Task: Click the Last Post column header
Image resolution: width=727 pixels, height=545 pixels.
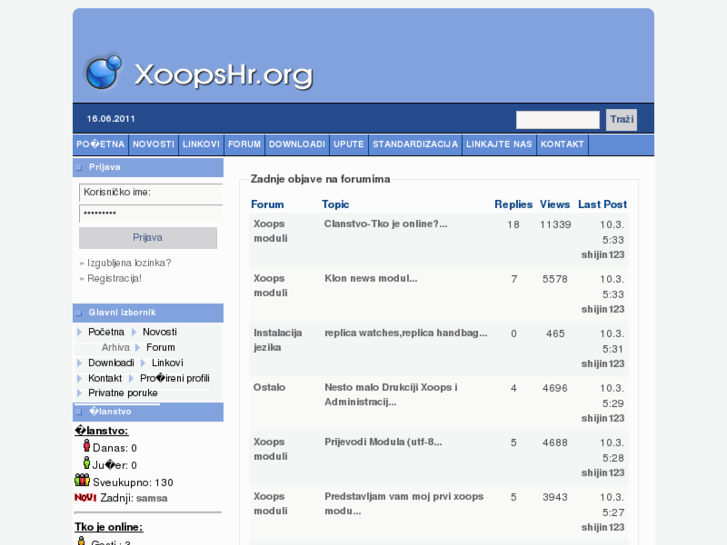Action: [602, 205]
